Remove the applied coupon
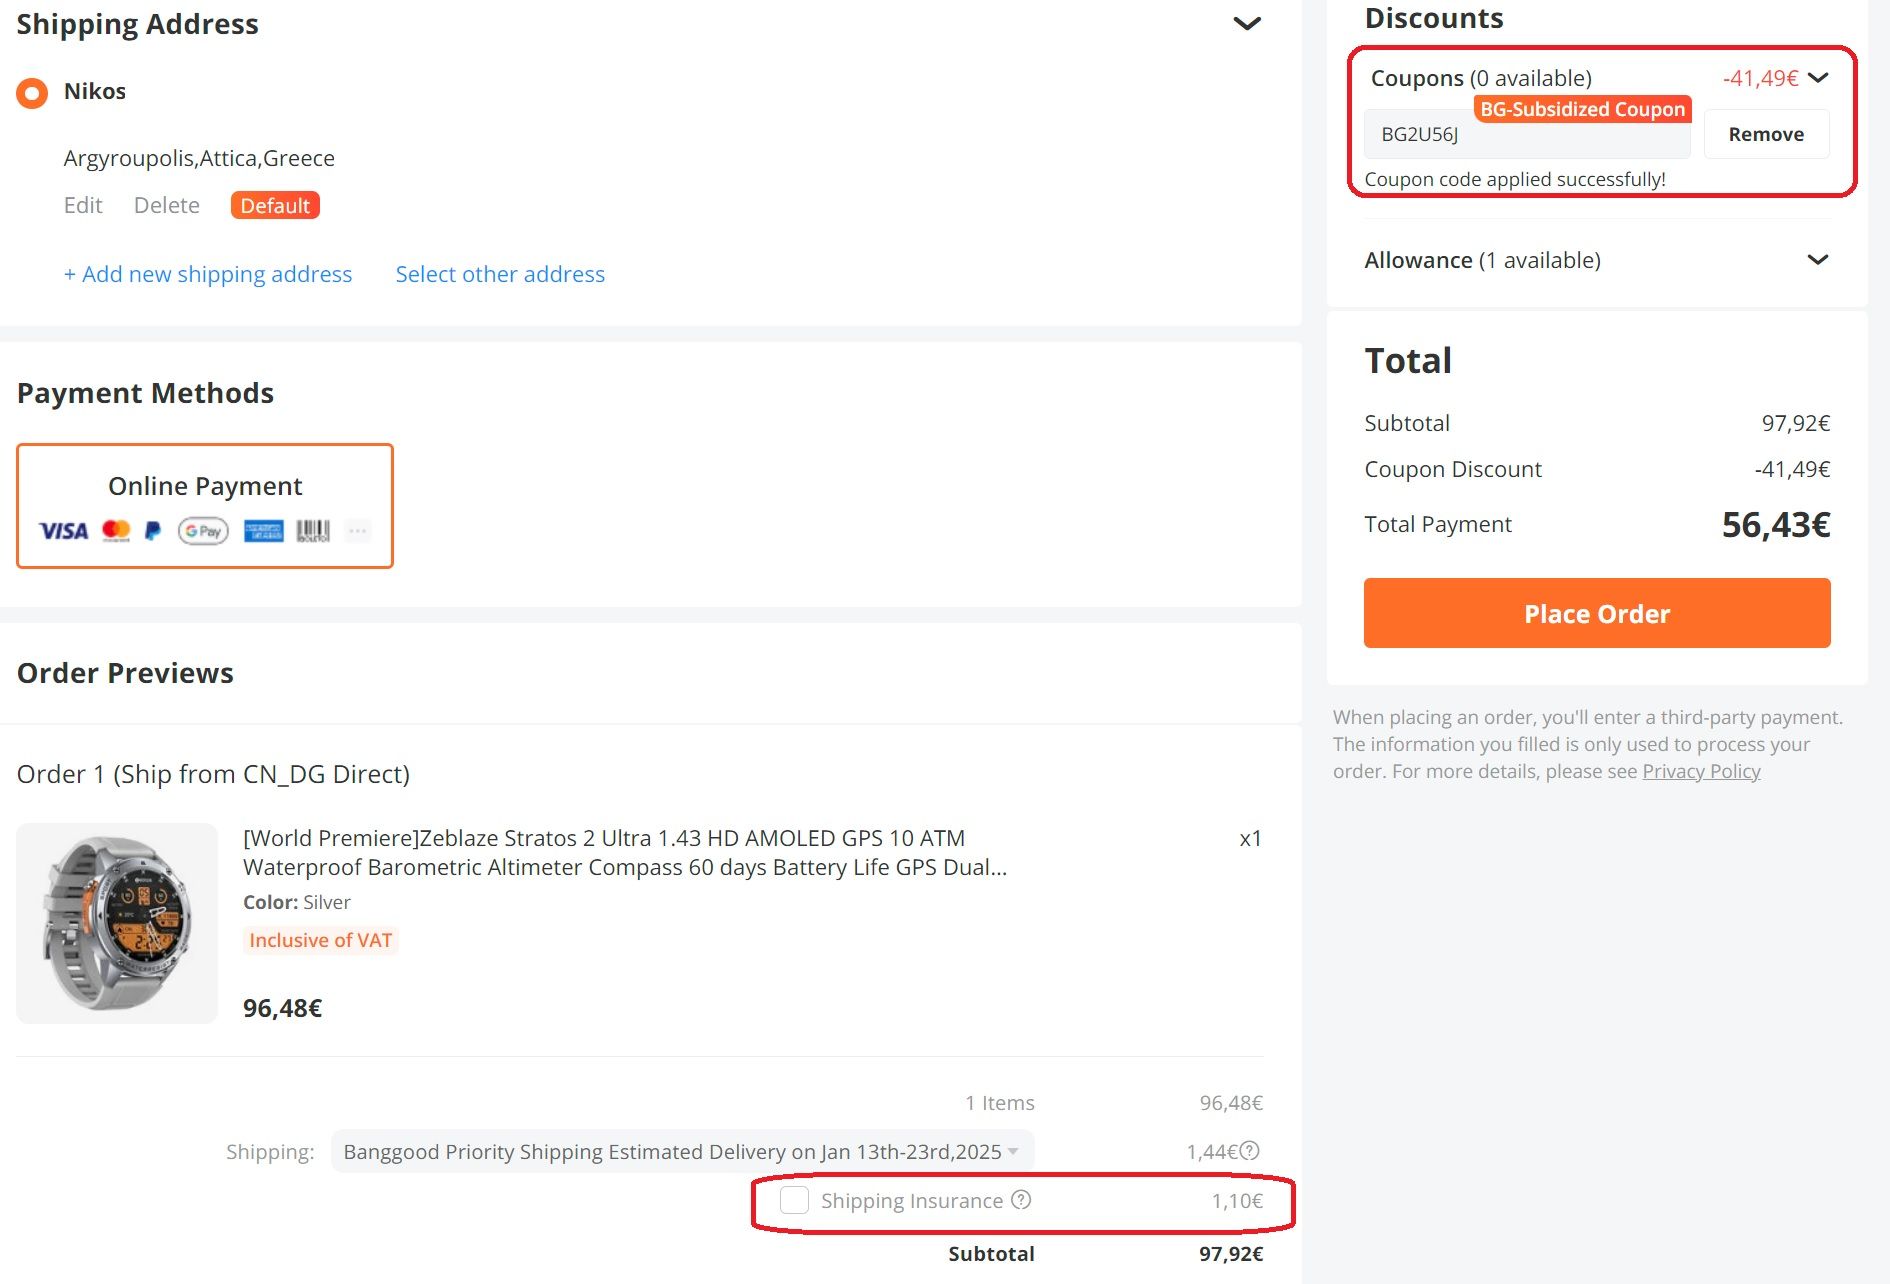 pyautogui.click(x=1766, y=134)
